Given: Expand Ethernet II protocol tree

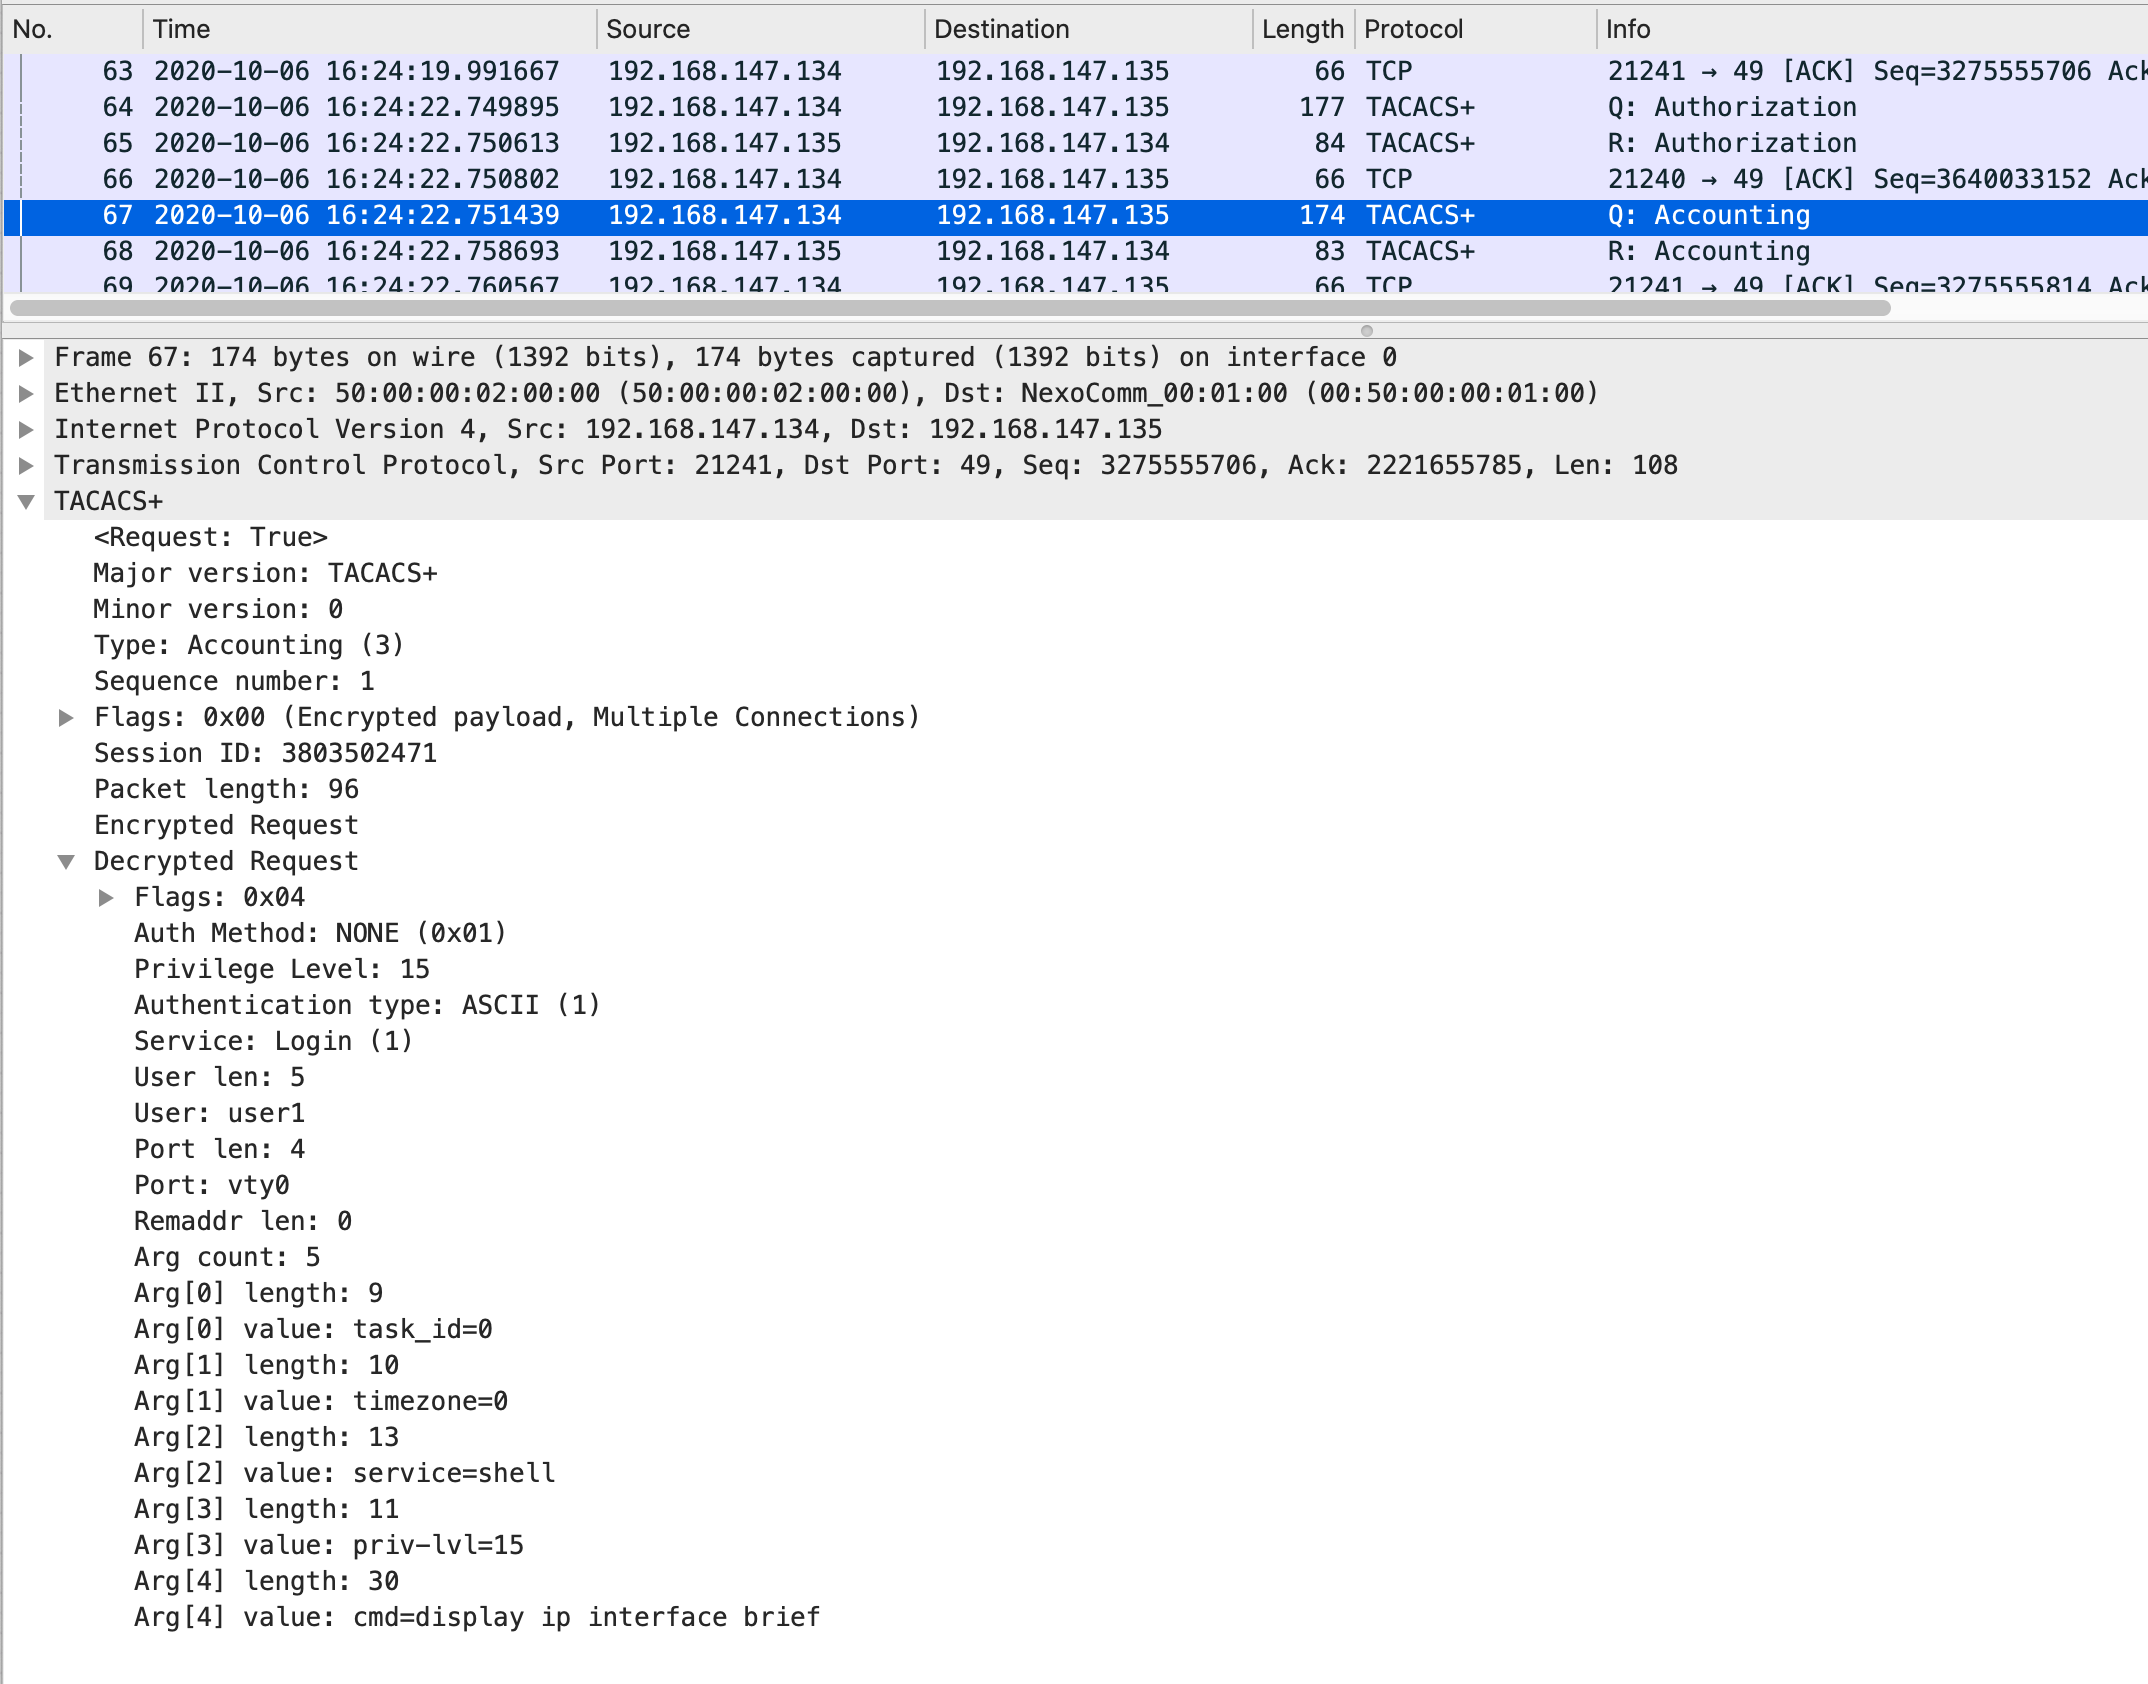Looking at the screenshot, I should pos(27,393).
